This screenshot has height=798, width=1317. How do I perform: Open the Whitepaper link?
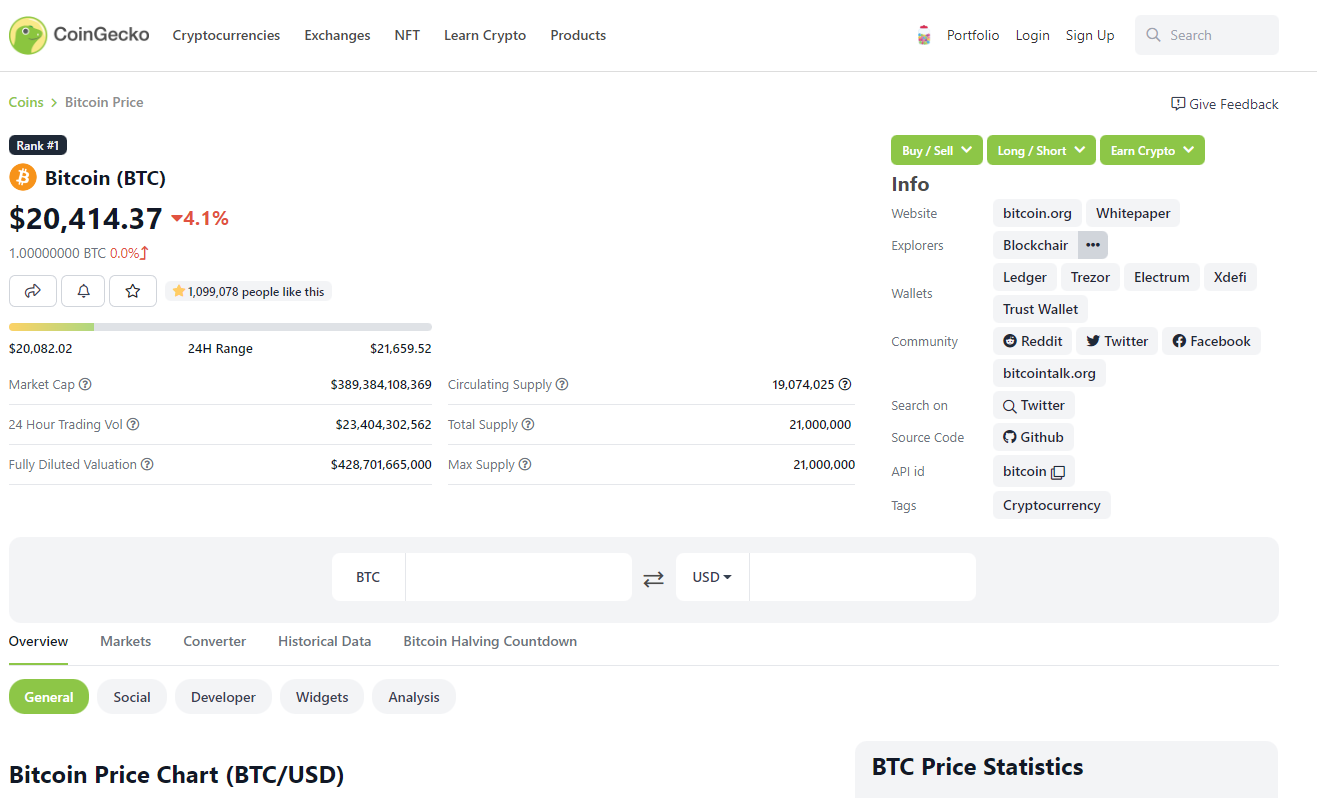[x=1133, y=213]
